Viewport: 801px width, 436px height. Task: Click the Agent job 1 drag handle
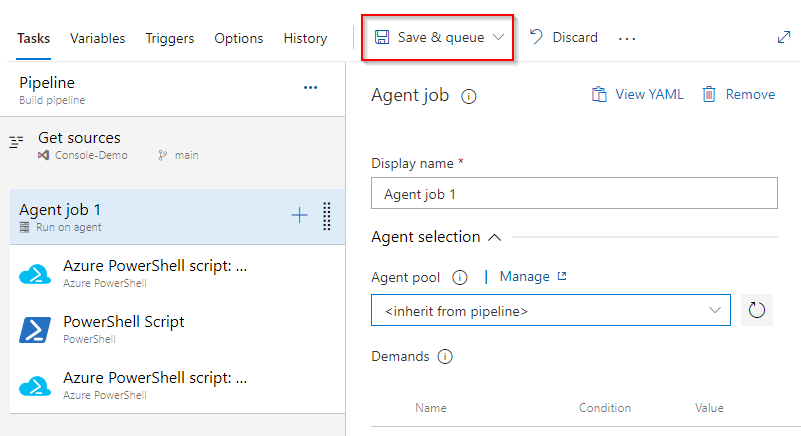tap(327, 216)
